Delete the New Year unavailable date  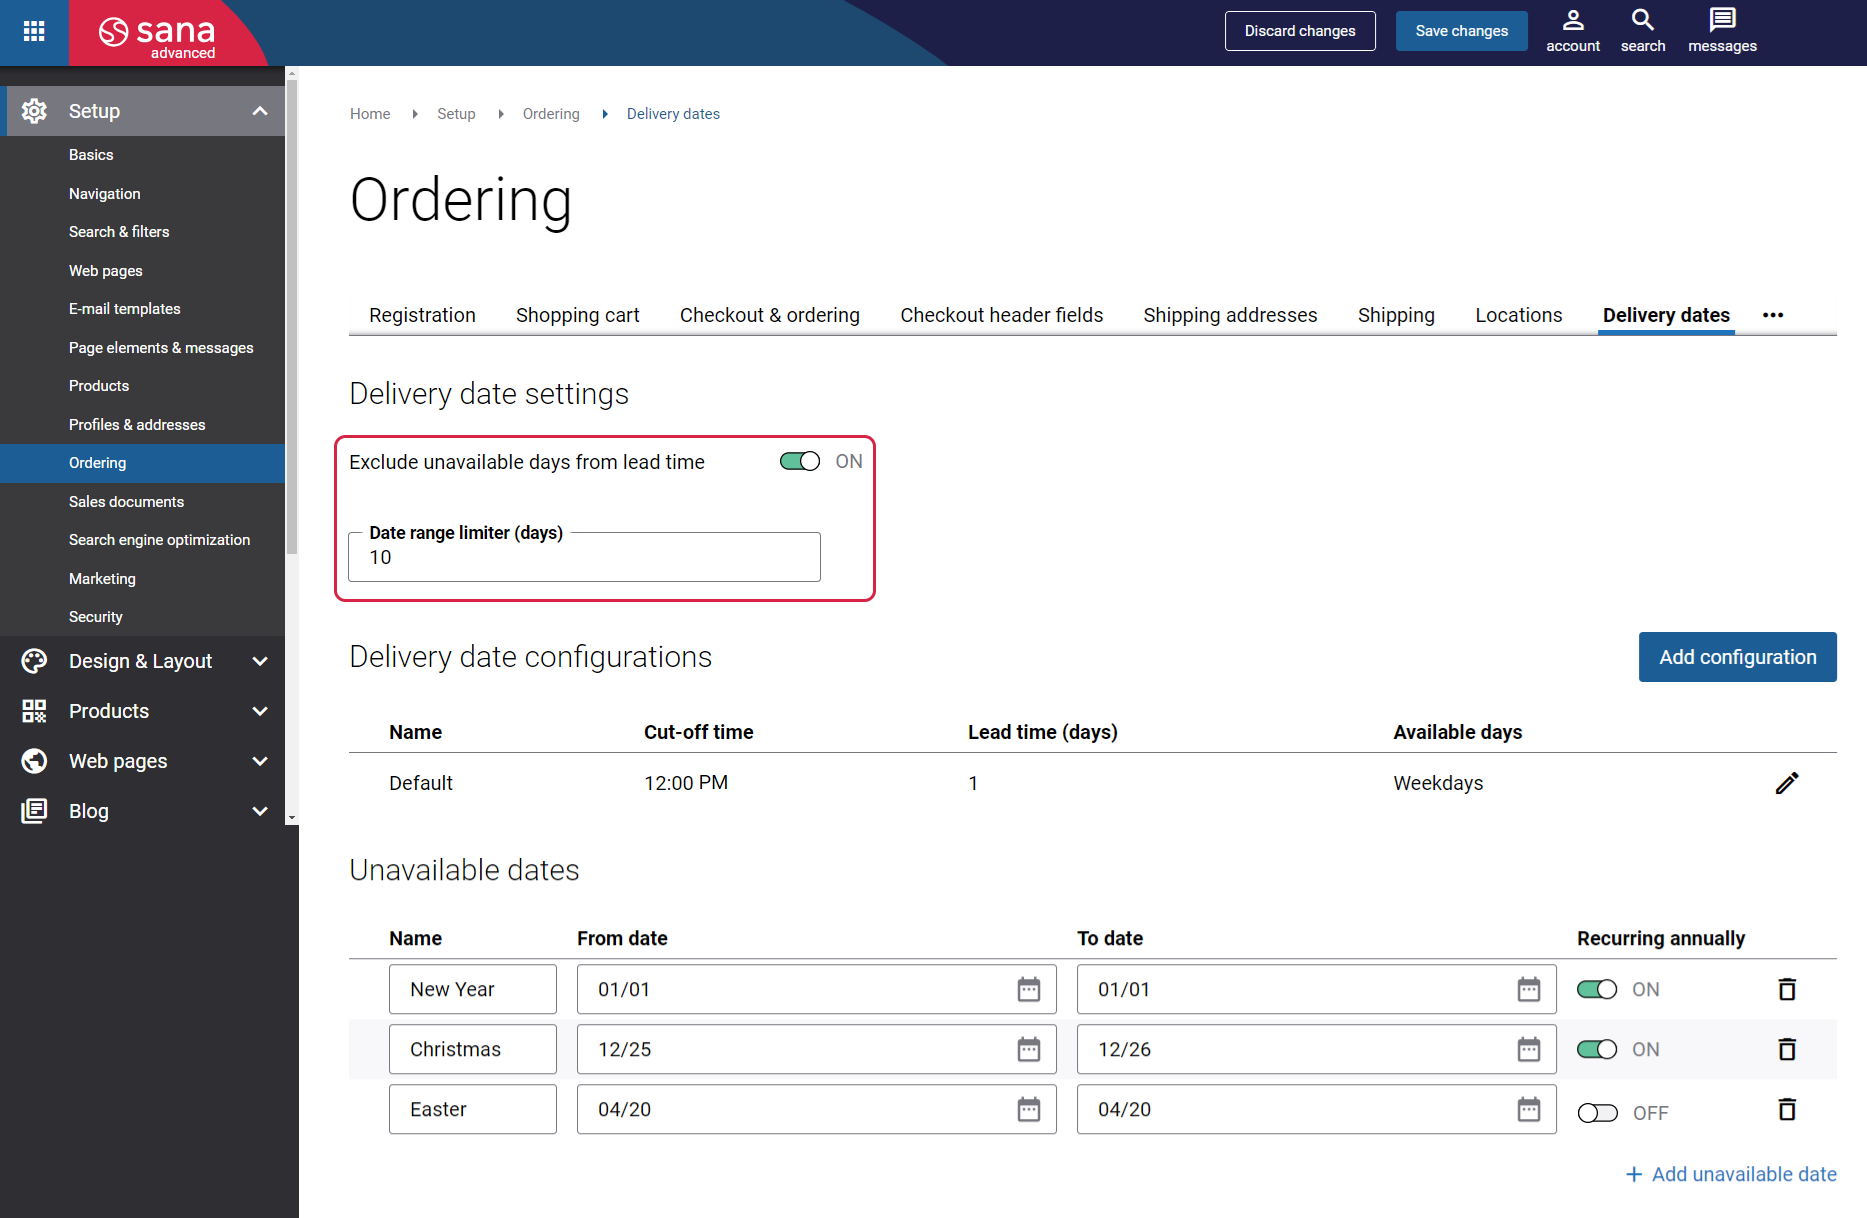coord(1787,989)
